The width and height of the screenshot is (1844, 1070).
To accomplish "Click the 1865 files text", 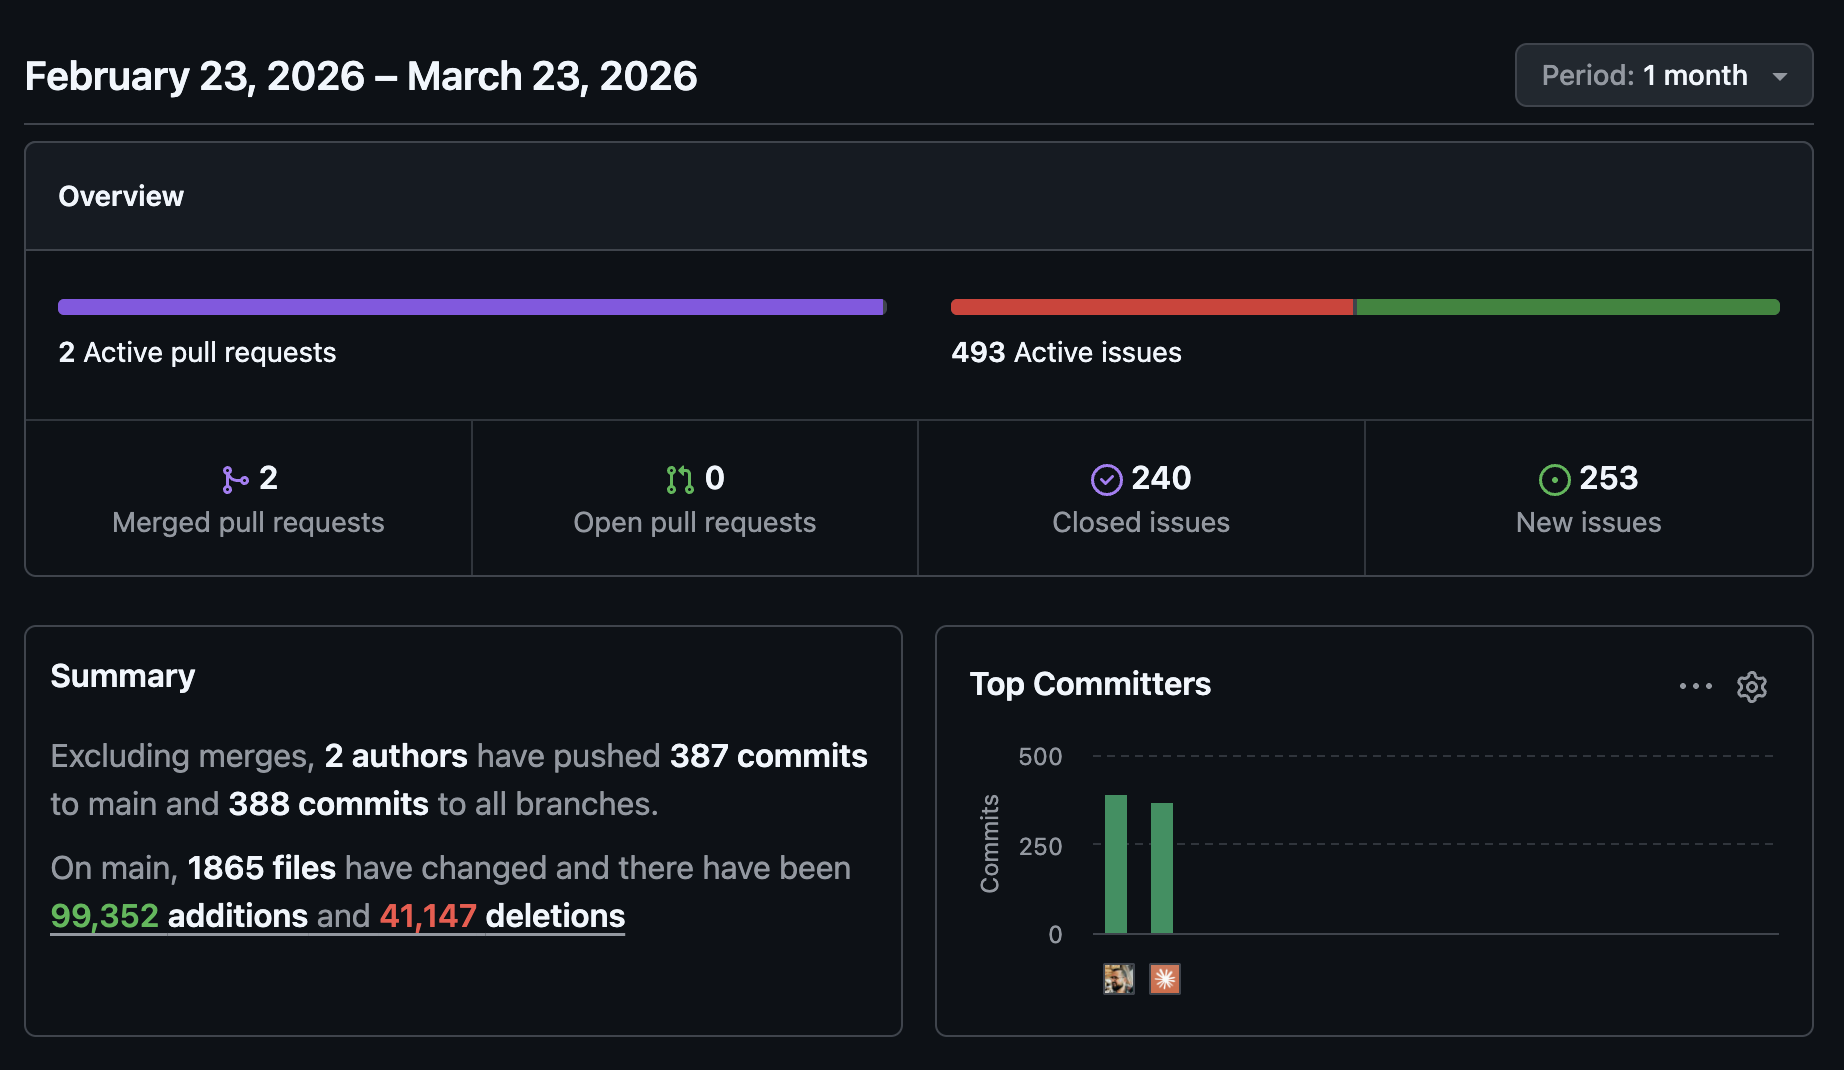I will [x=261, y=868].
